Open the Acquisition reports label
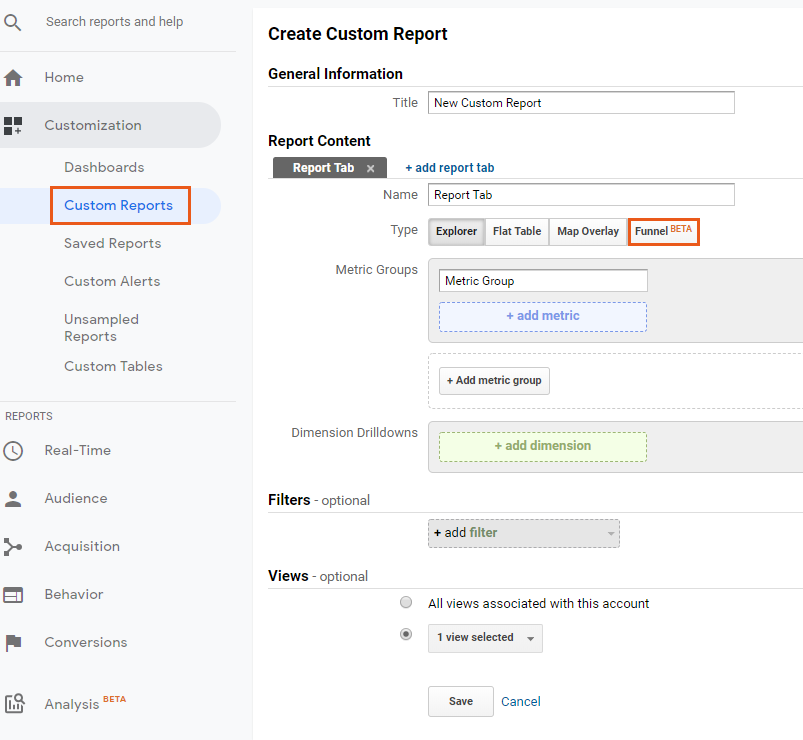 [82, 546]
